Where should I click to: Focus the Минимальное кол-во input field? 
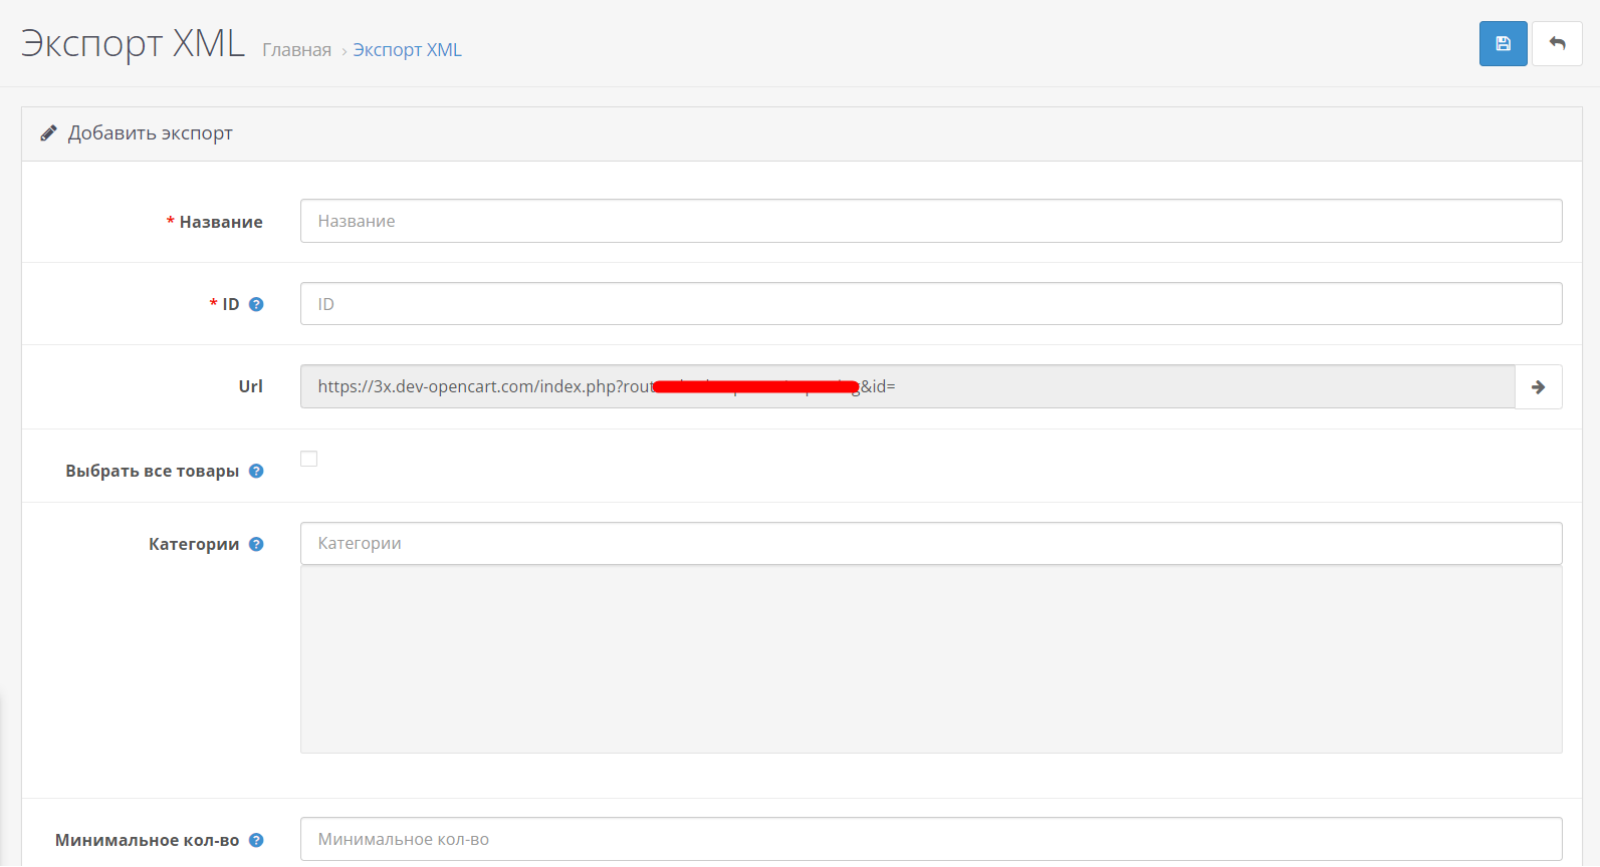click(x=931, y=840)
